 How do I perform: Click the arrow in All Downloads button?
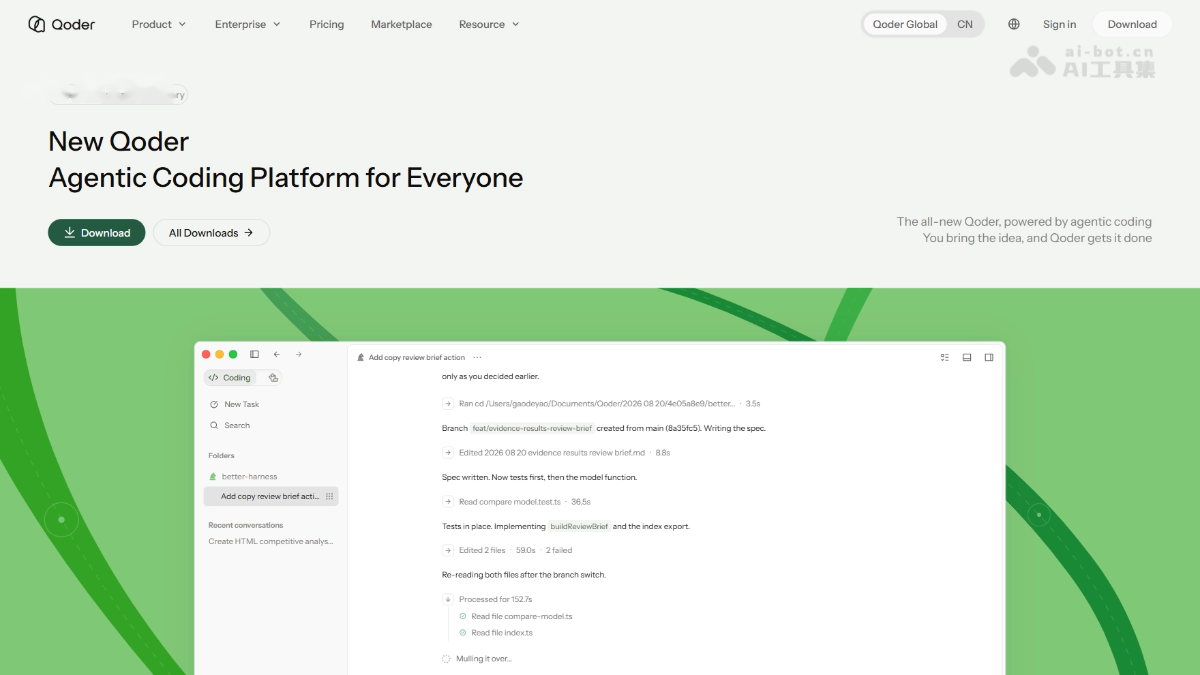248,233
